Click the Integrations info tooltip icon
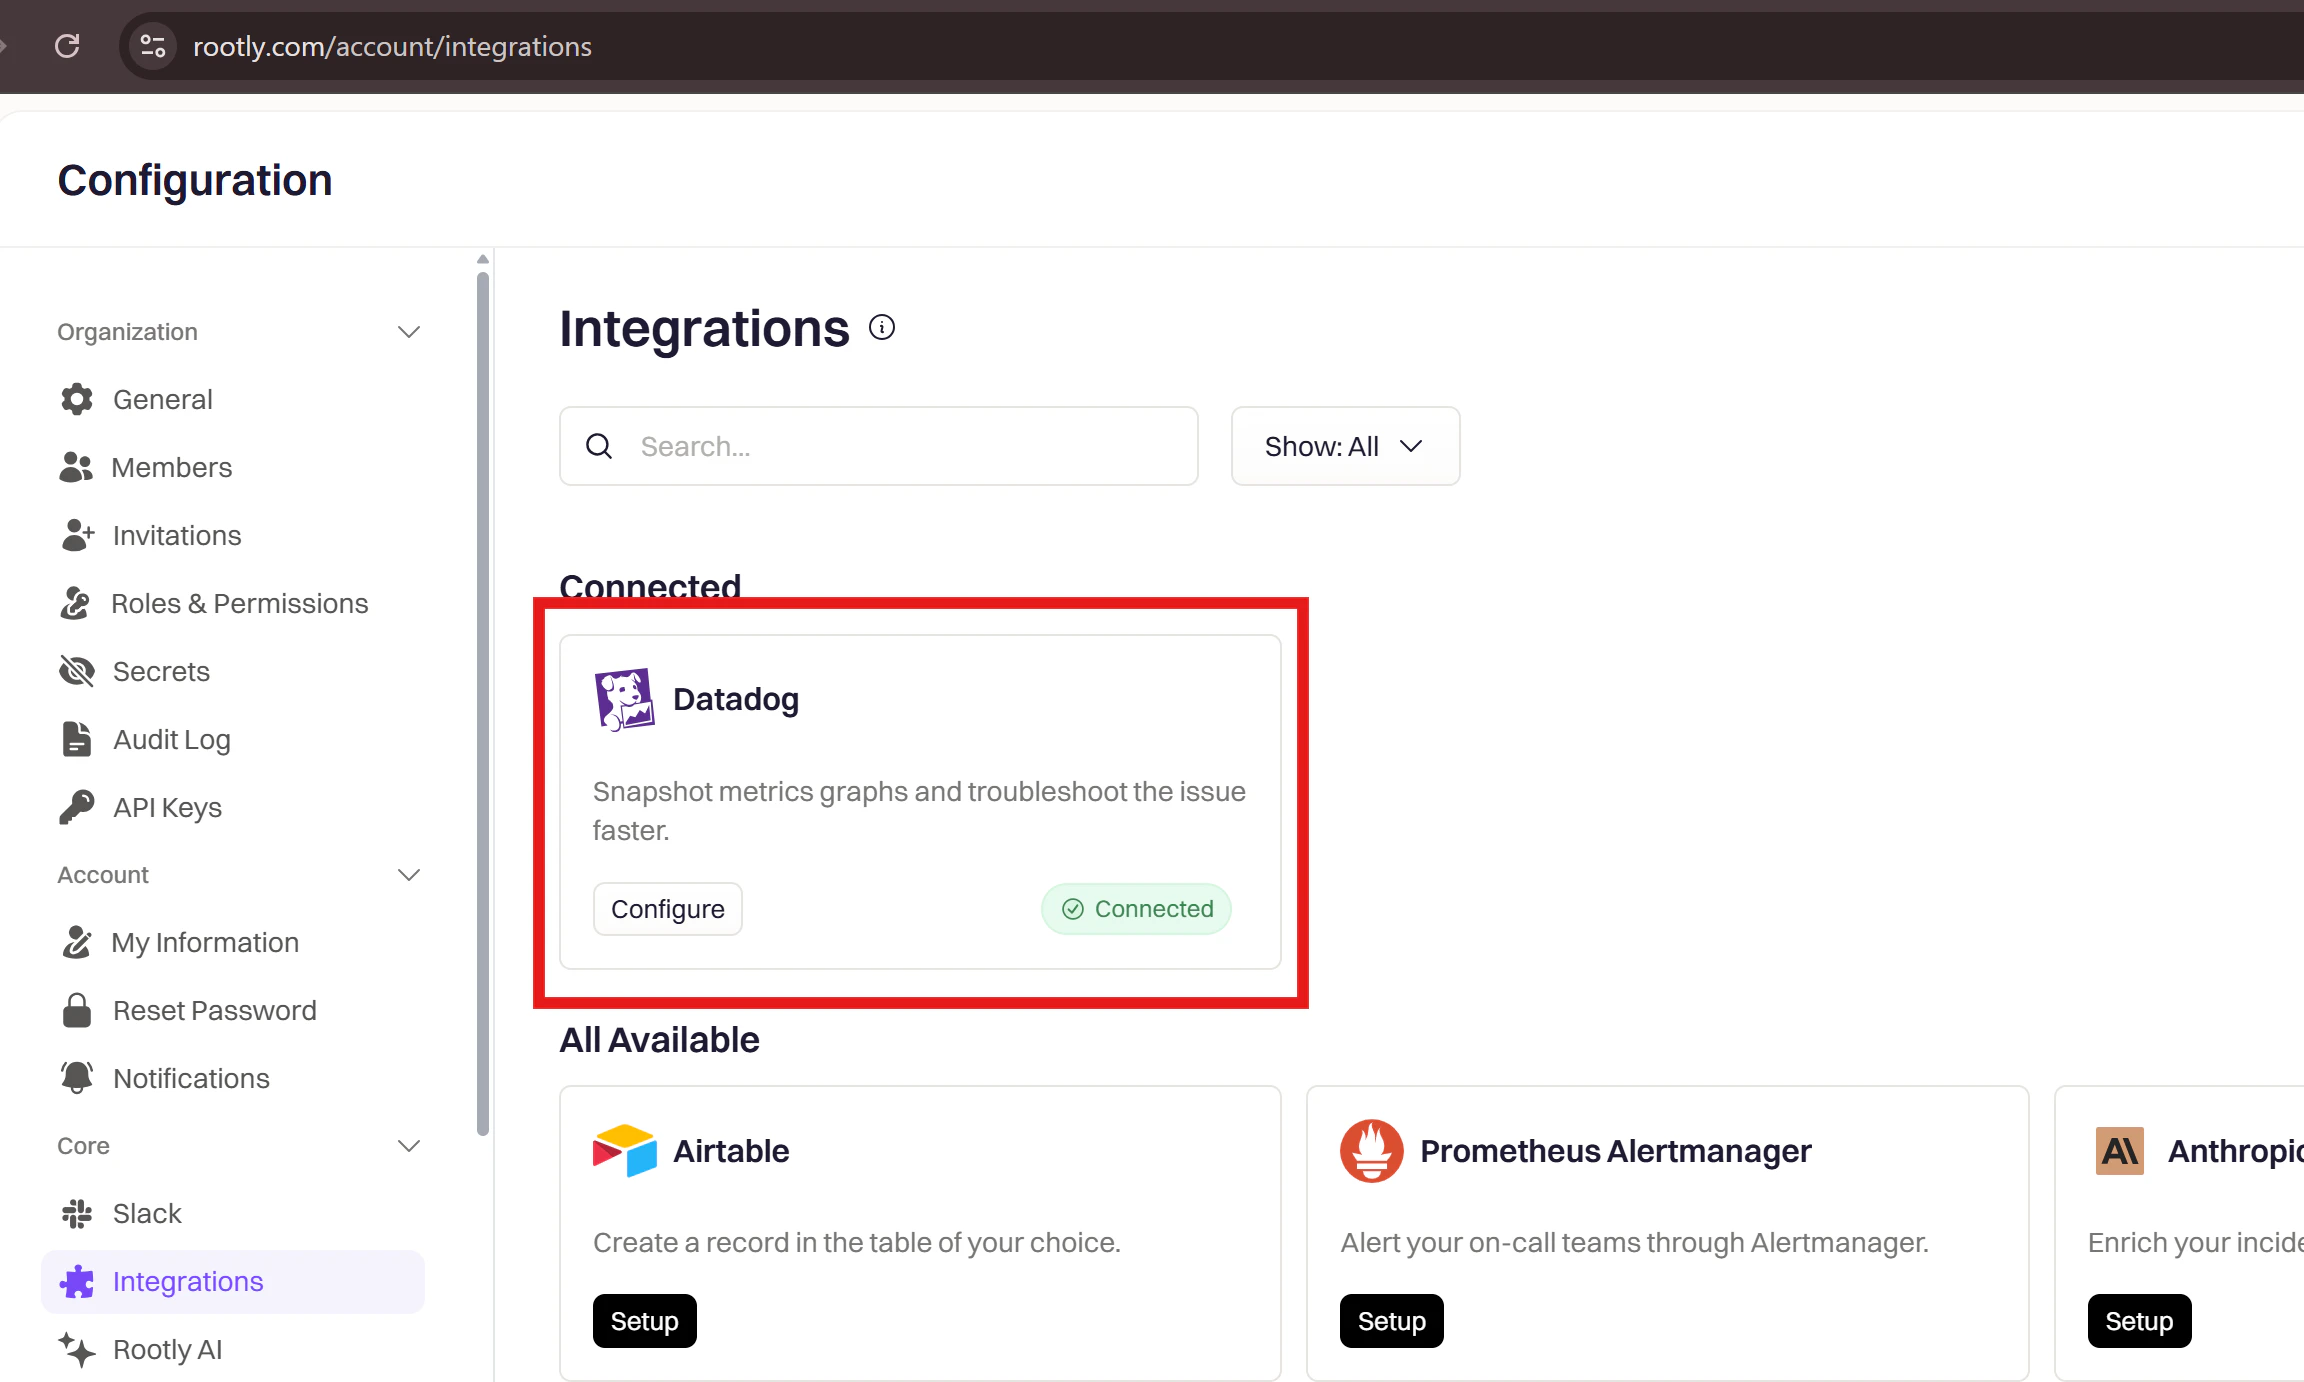Screen dimensions: 2304x1382 [881, 327]
